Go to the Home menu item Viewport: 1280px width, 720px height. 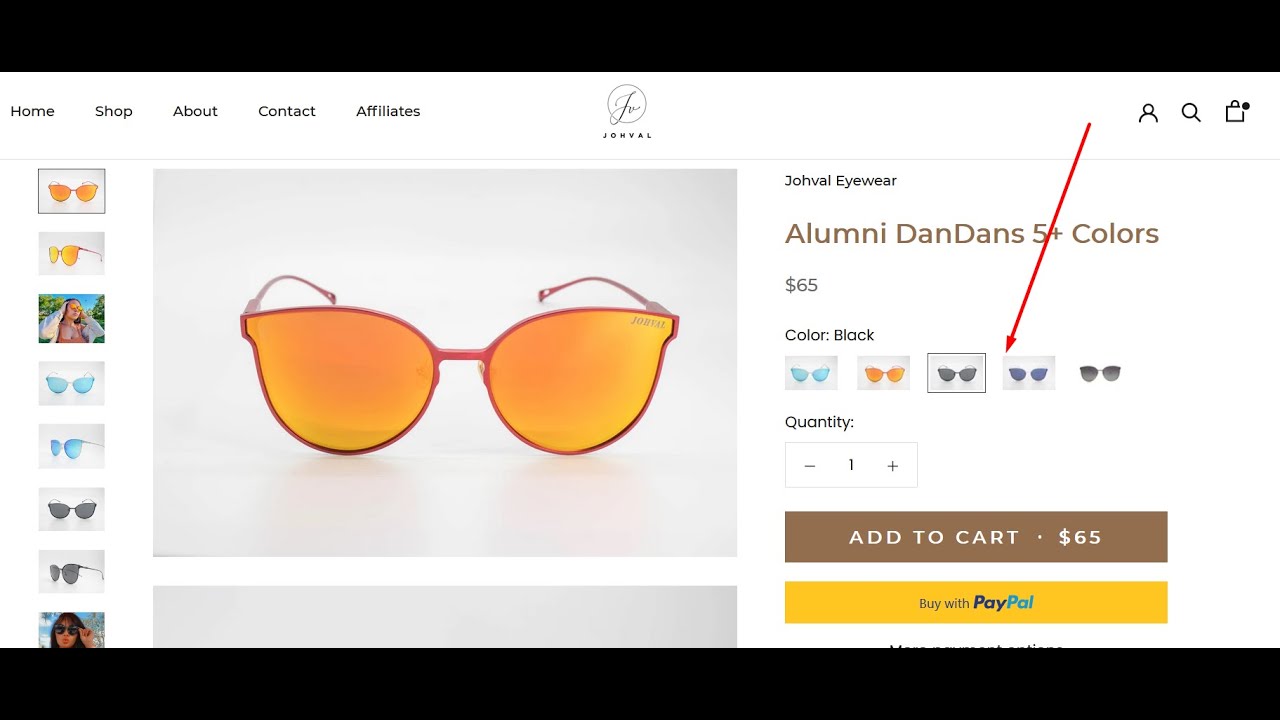point(32,111)
